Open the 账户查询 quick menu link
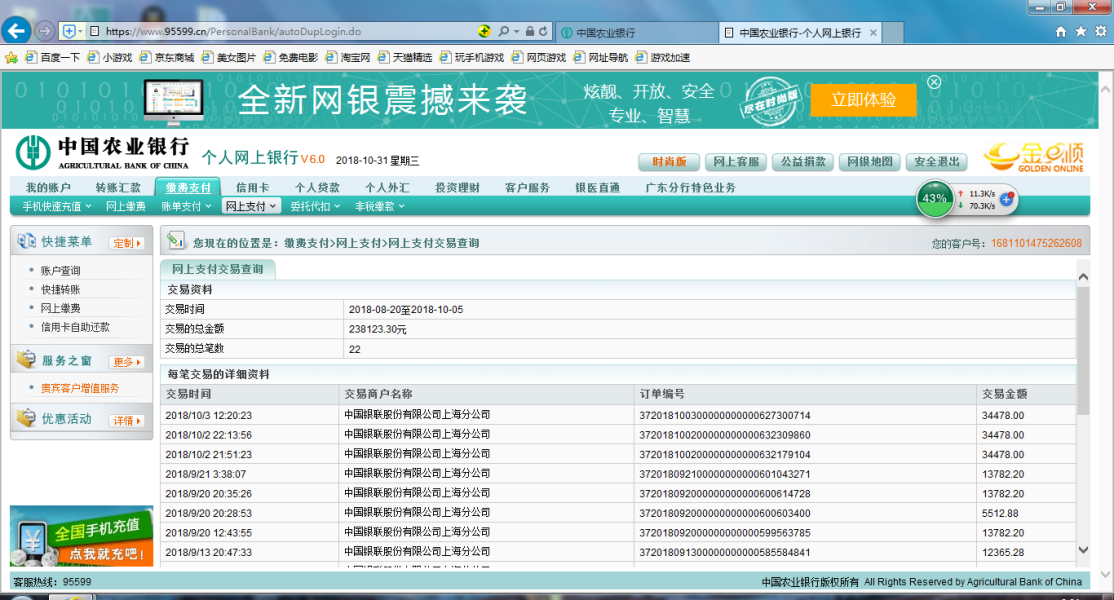The width and height of the screenshot is (1114, 600). tap(61, 270)
